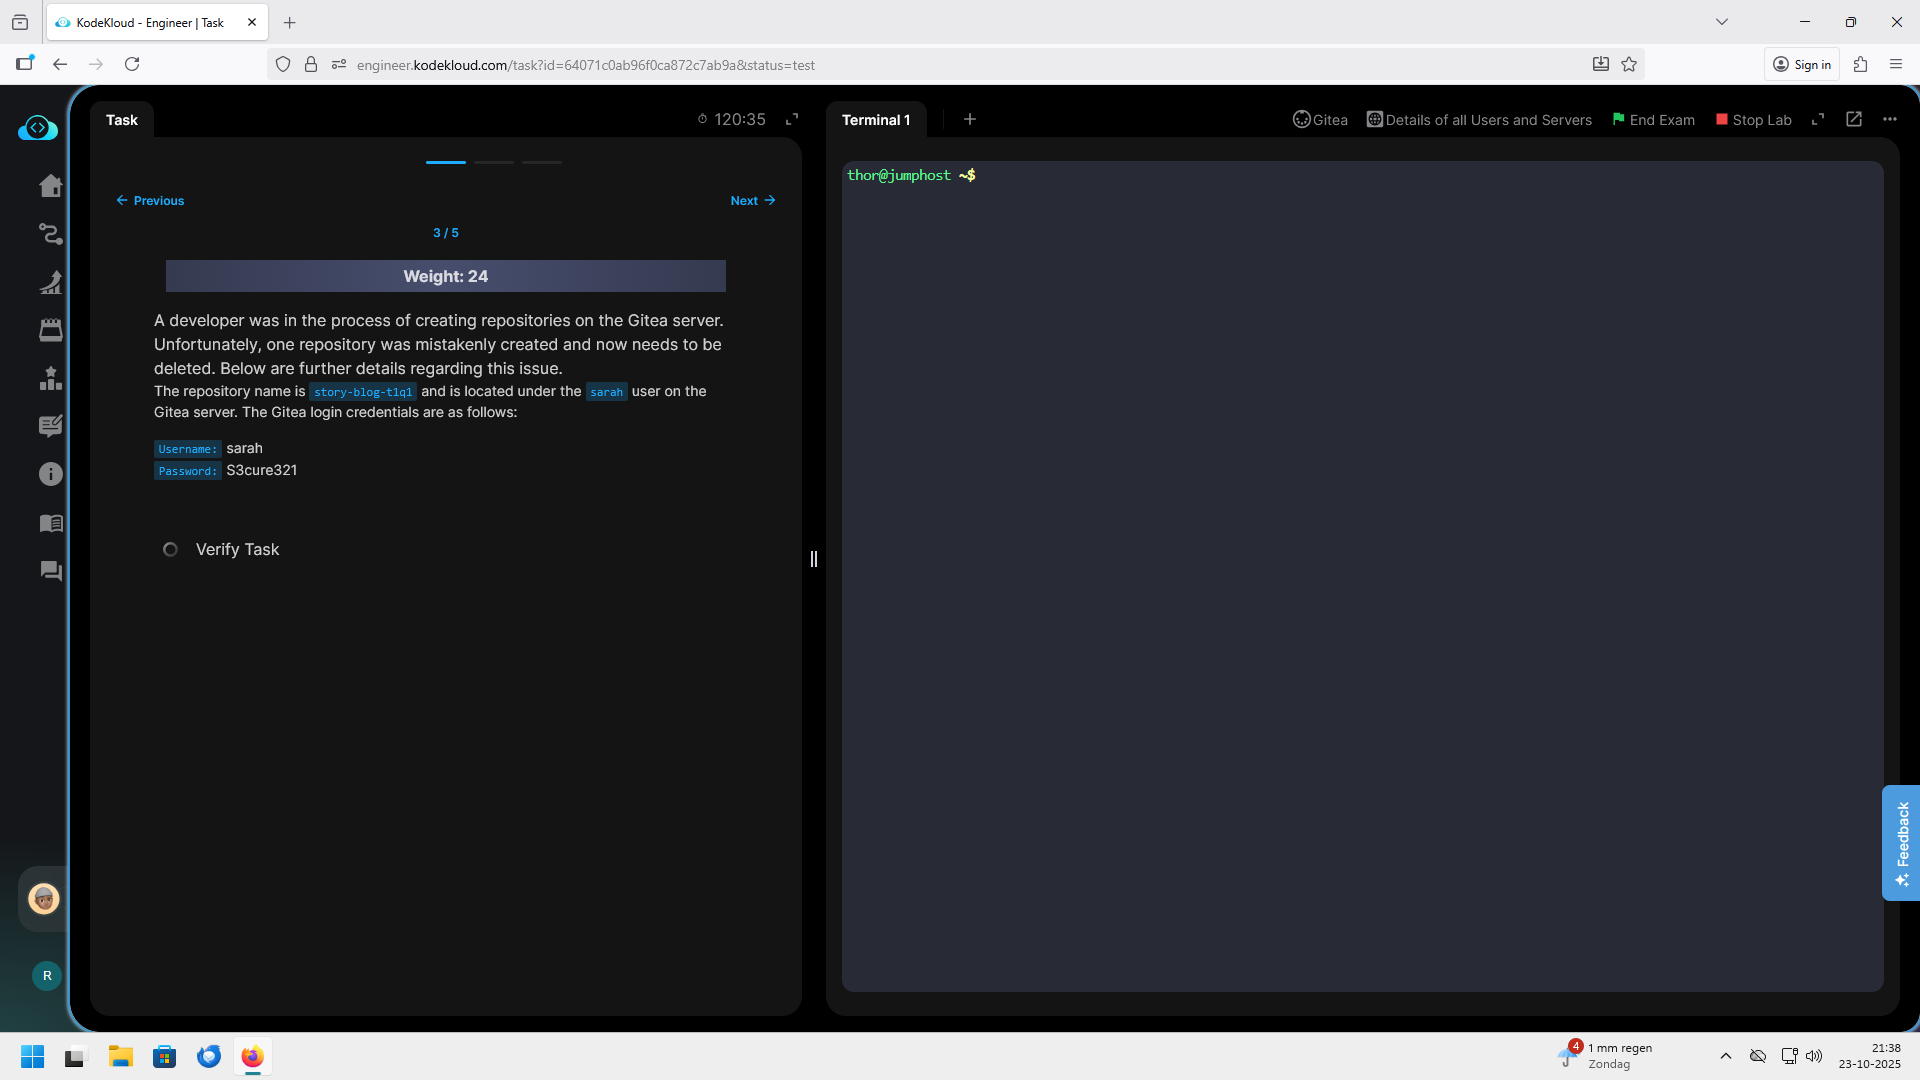
Task: Expand the terminal panel fullscreen icon
Action: [1818, 119]
